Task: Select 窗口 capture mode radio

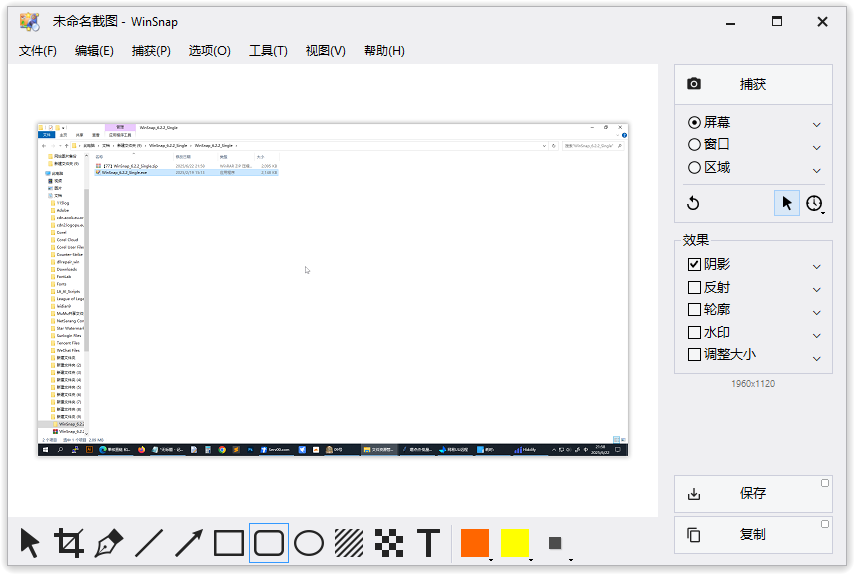Action: [x=694, y=145]
